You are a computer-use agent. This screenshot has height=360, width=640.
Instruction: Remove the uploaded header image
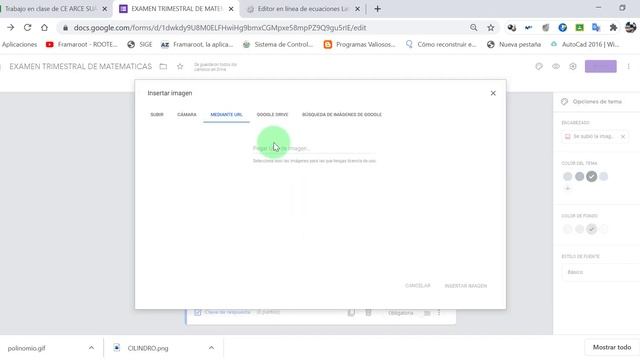coord(623,136)
